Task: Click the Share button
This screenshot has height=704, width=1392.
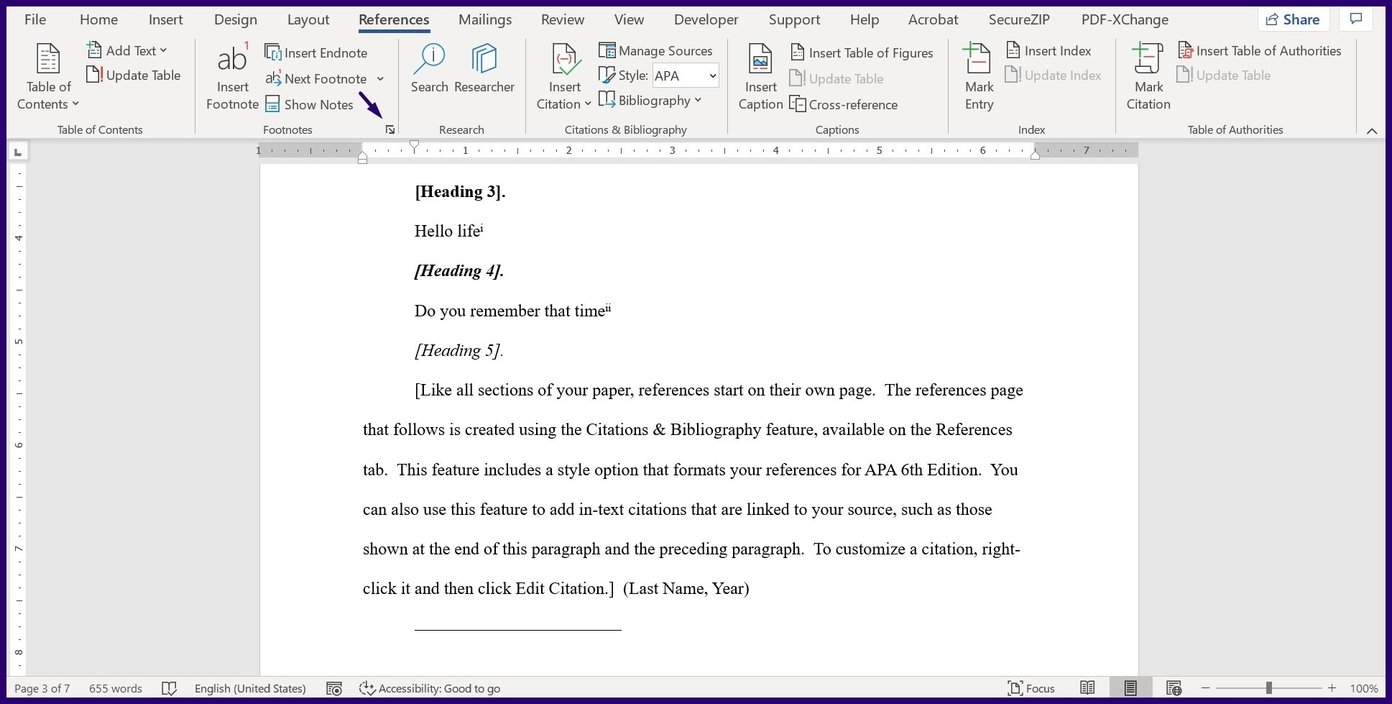Action: pos(1293,19)
